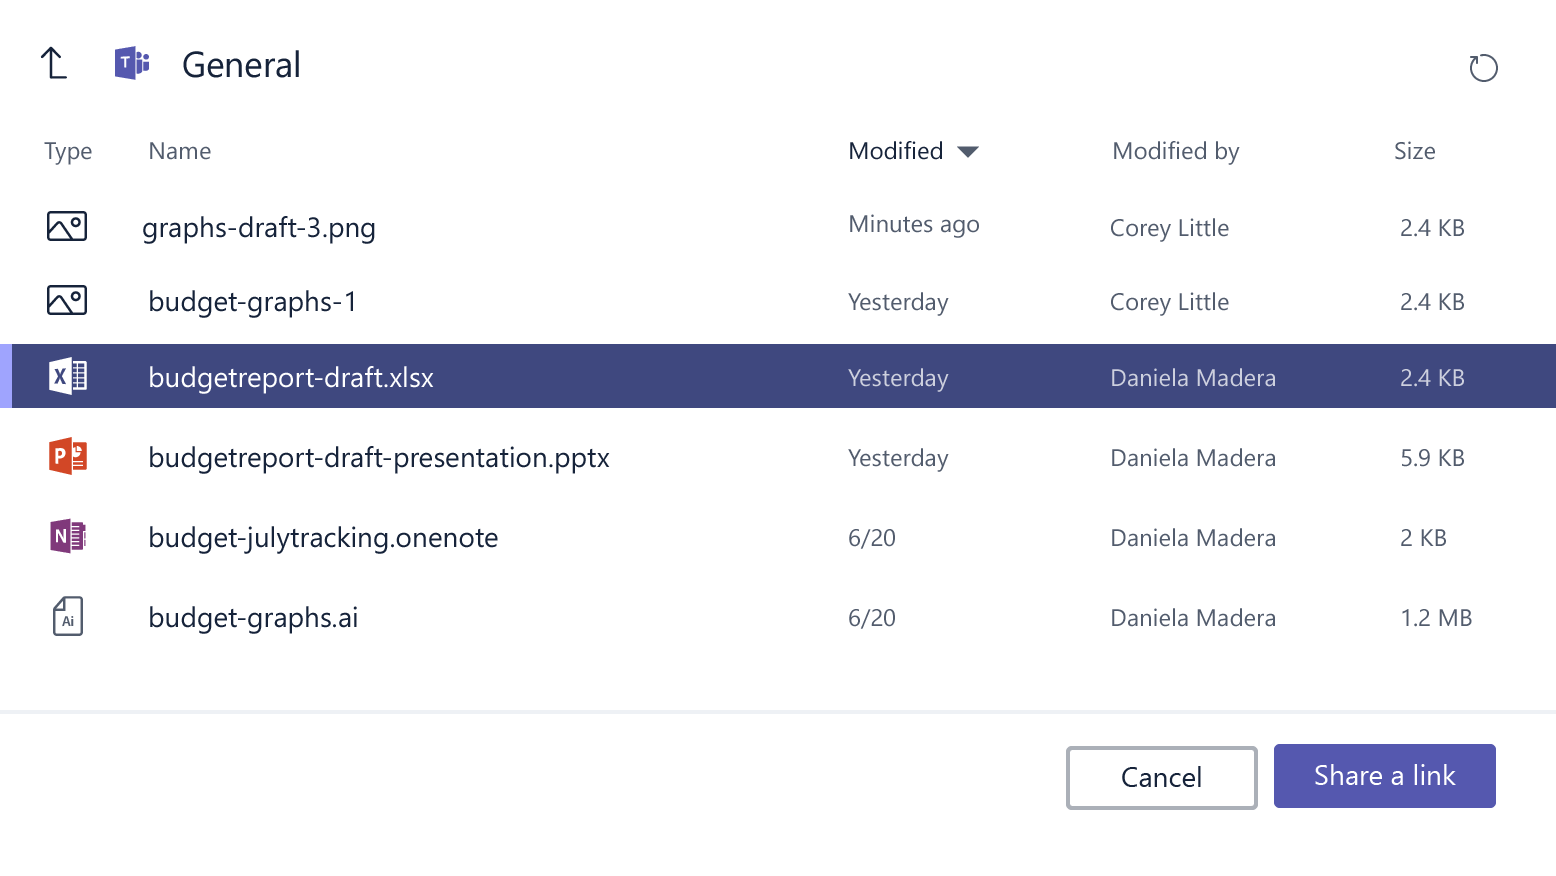Click the PowerPoint icon beside the presentation file
This screenshot has height=876, width=1556.
tap(67, 457)
